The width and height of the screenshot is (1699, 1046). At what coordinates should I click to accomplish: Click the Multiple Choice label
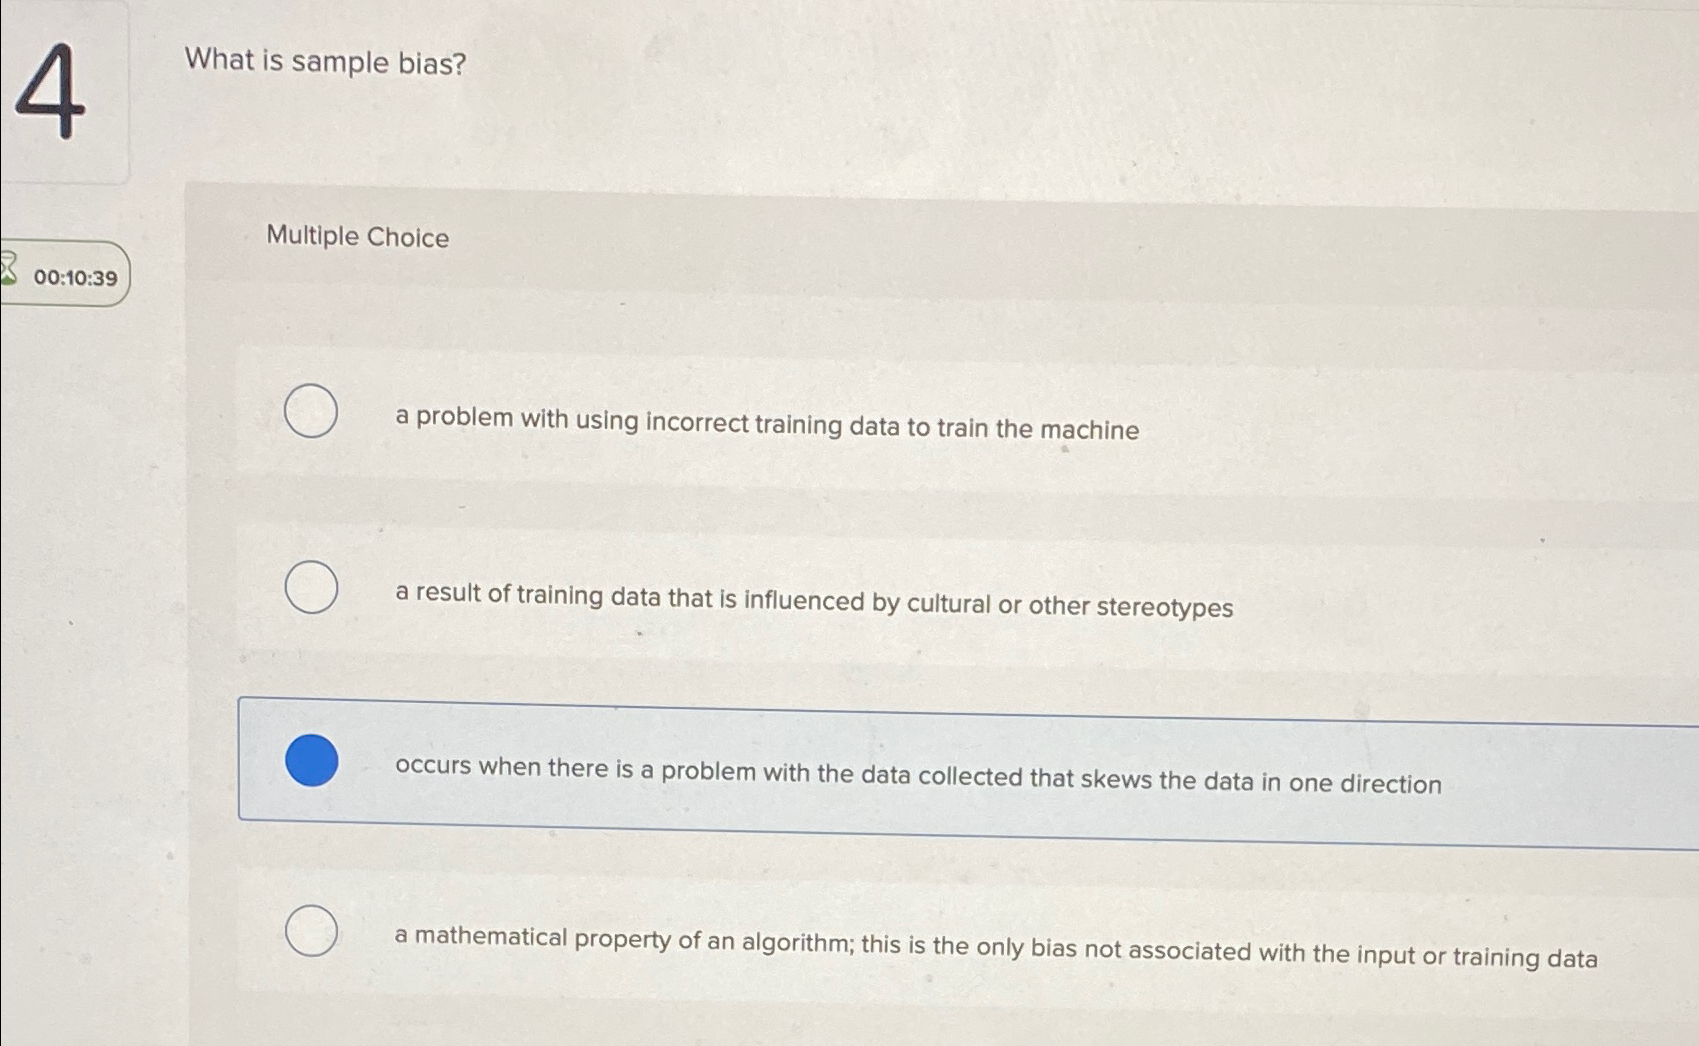pos(357,237)
